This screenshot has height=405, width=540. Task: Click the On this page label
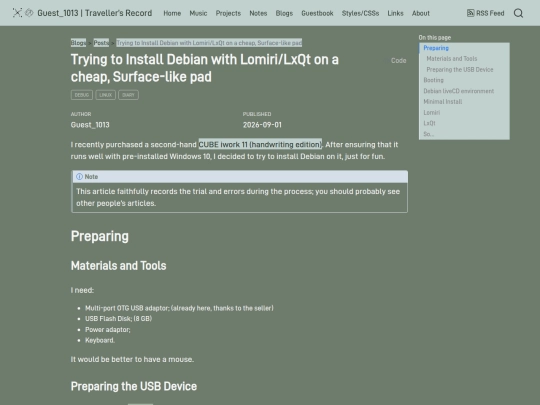[x=435, y=38]
